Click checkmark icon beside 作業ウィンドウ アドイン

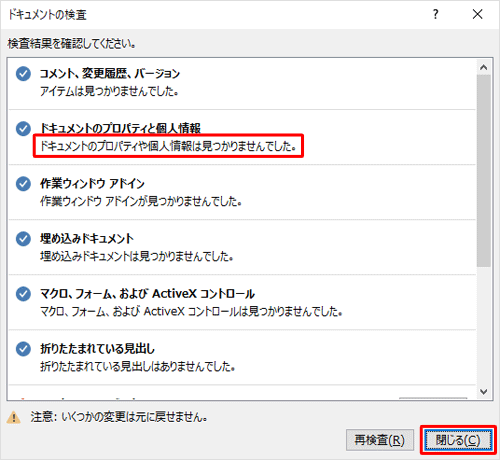click(23, 184)
